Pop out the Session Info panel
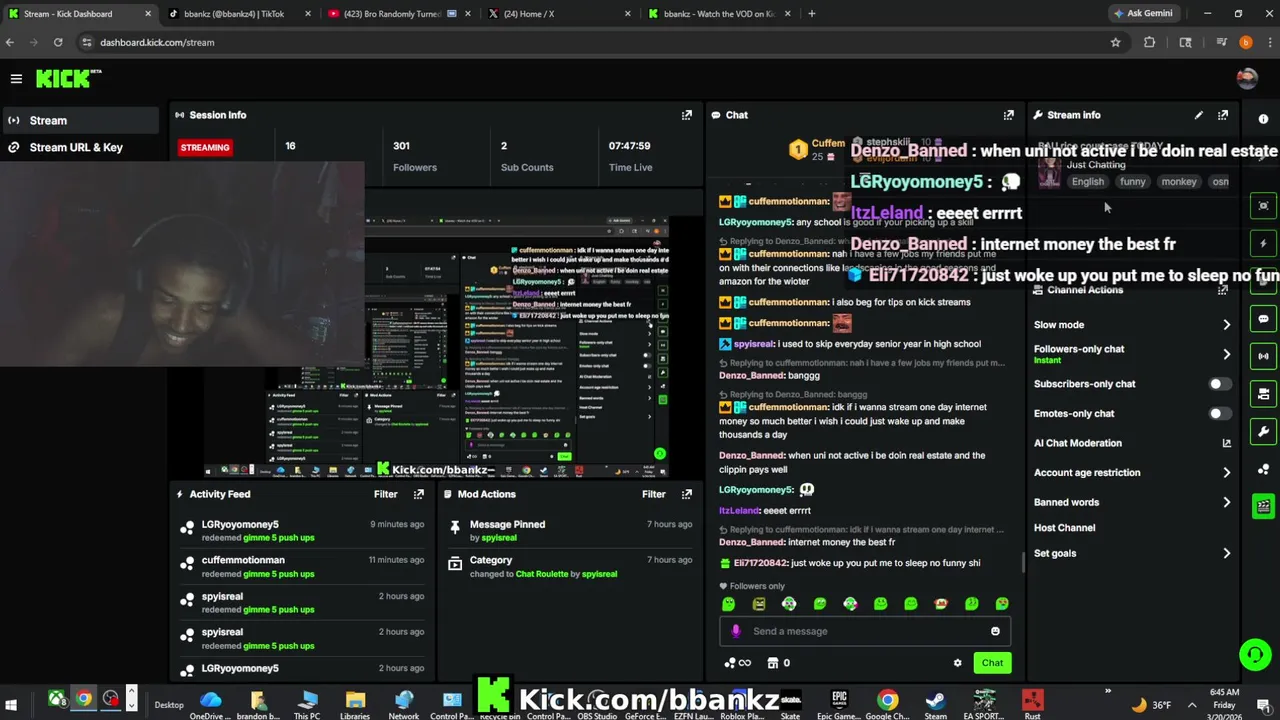This screenshot has height=720, width=1280. [686, 115]
